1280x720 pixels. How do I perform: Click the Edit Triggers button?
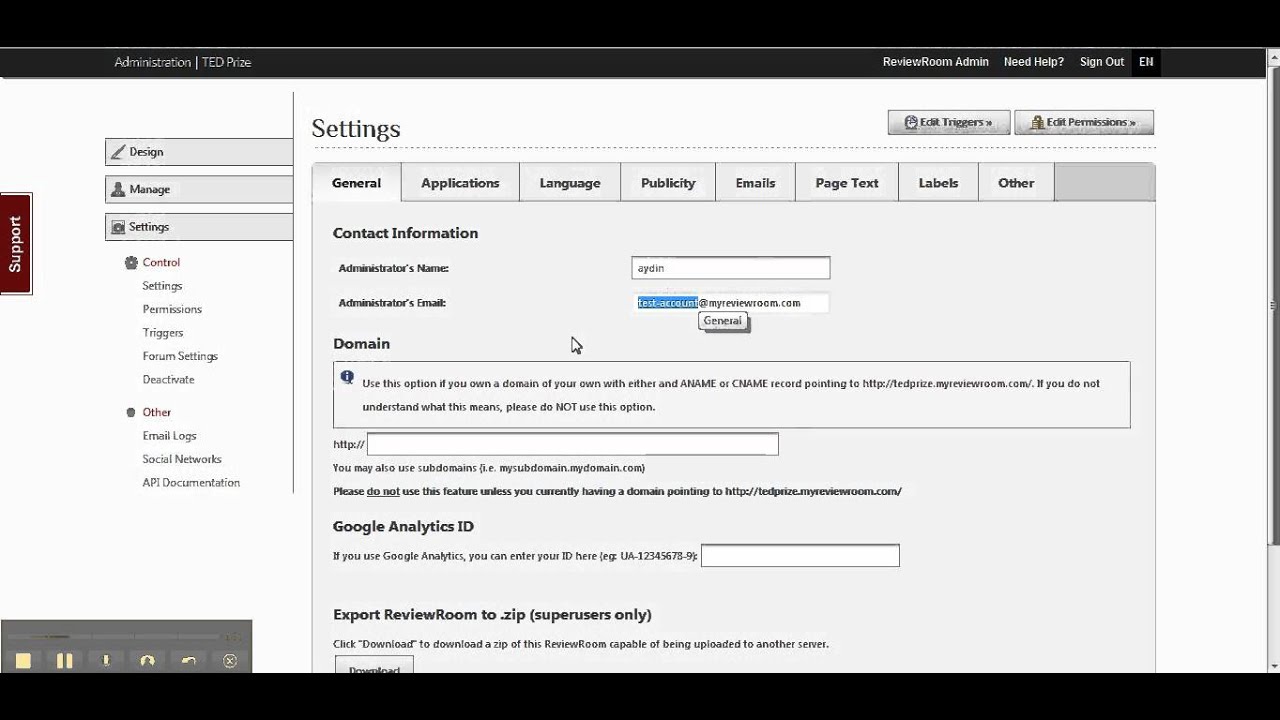tap(949, 122)
